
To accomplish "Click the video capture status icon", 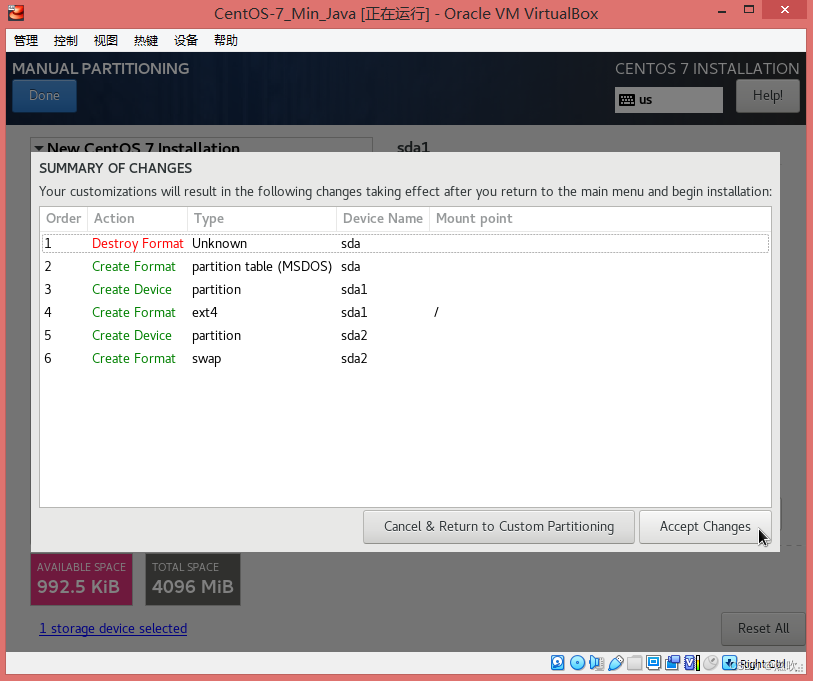I will click(x=673, y=662).
